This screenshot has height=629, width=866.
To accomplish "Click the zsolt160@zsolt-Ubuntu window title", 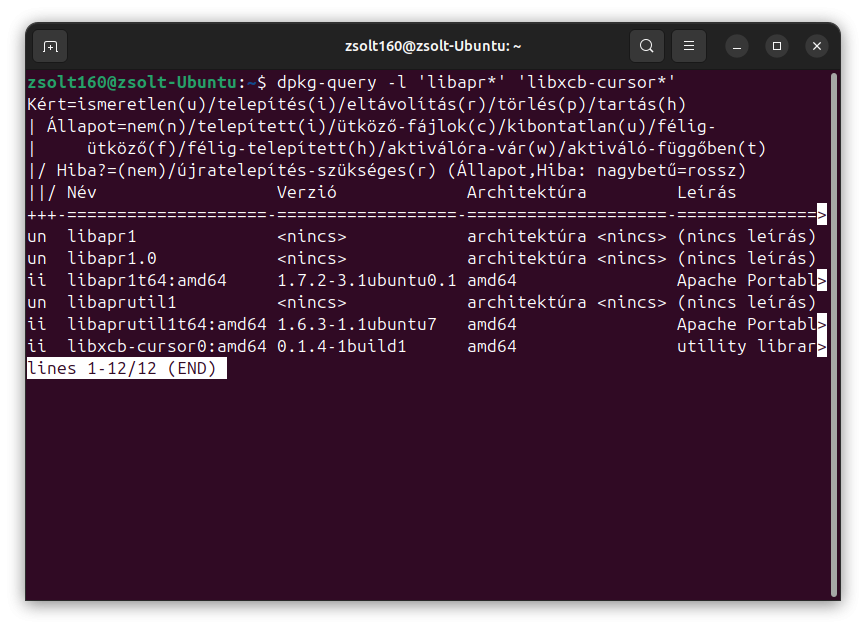I will (x=432, y=46).
